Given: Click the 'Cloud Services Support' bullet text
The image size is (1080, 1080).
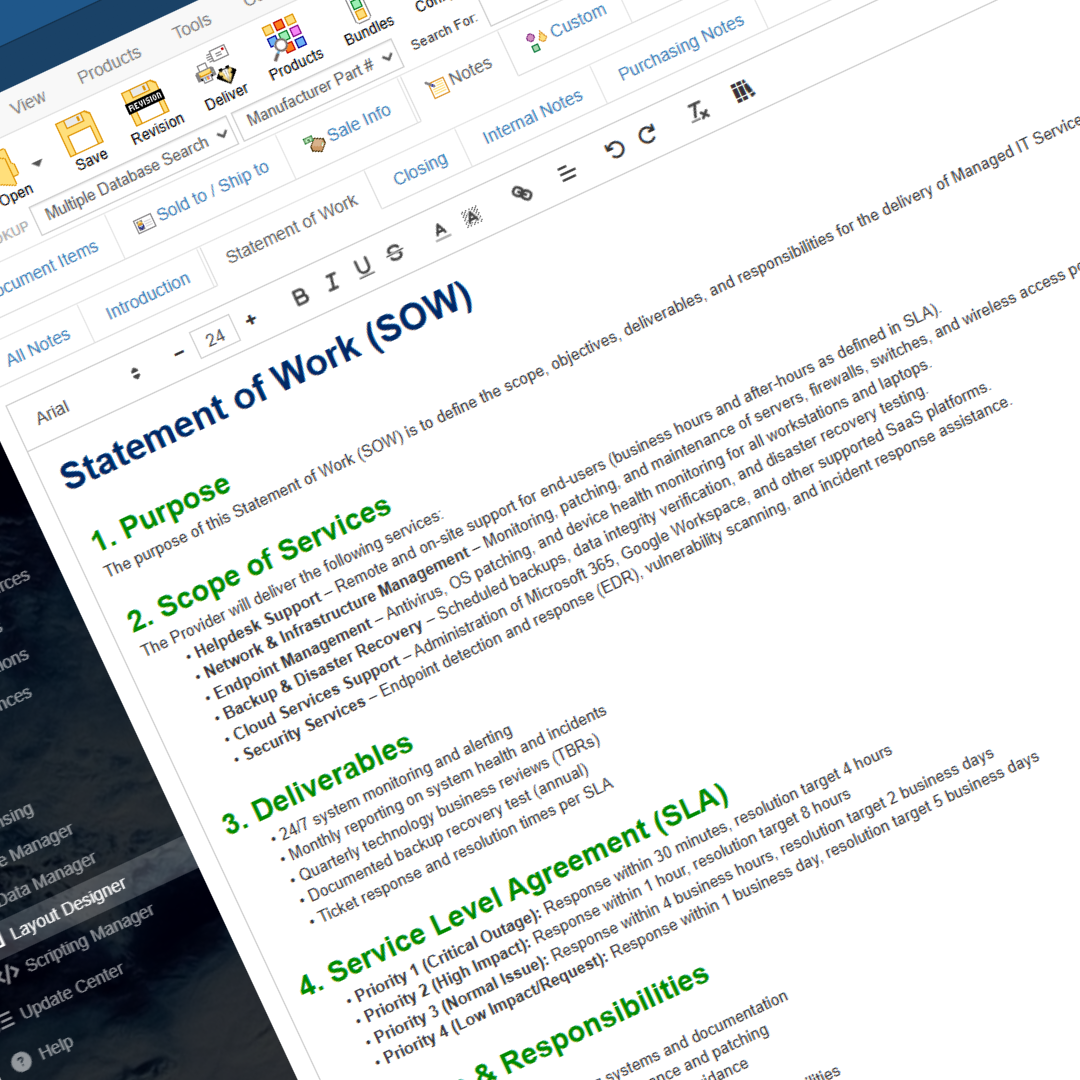Looking at the screenshot, I should [316, 698].
